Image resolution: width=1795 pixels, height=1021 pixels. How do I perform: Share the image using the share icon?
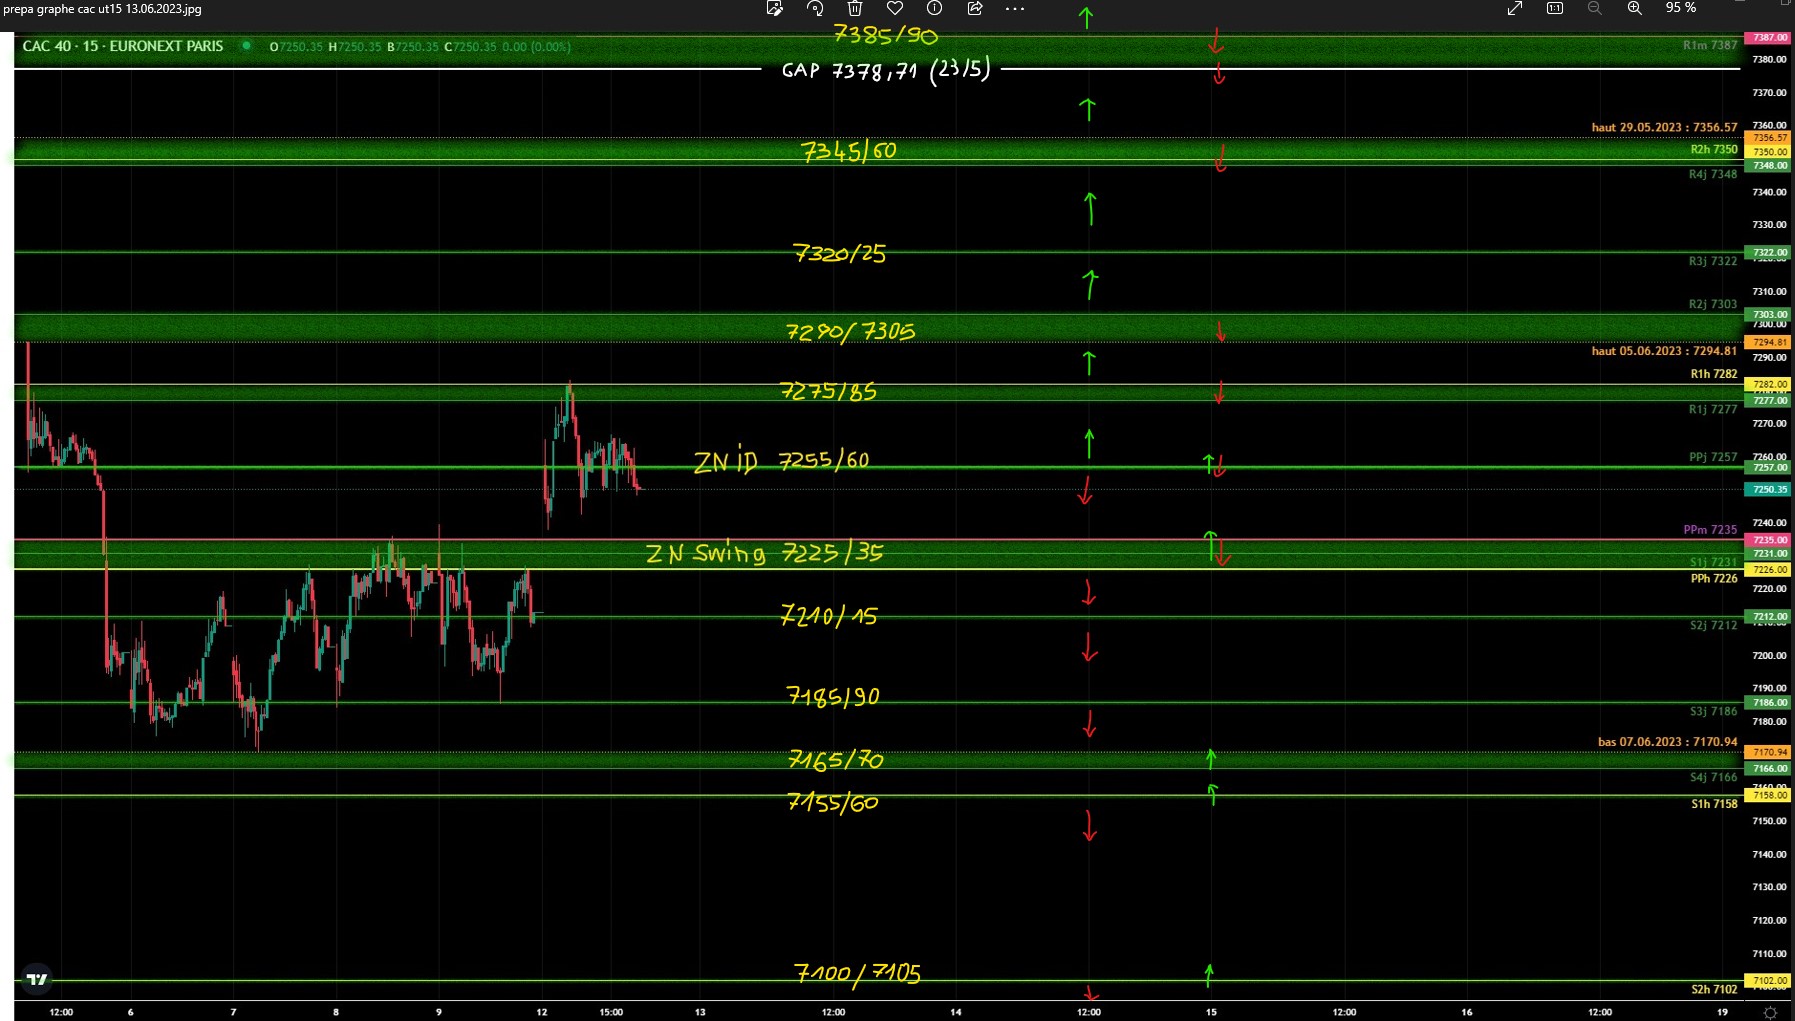pos(975,8)
